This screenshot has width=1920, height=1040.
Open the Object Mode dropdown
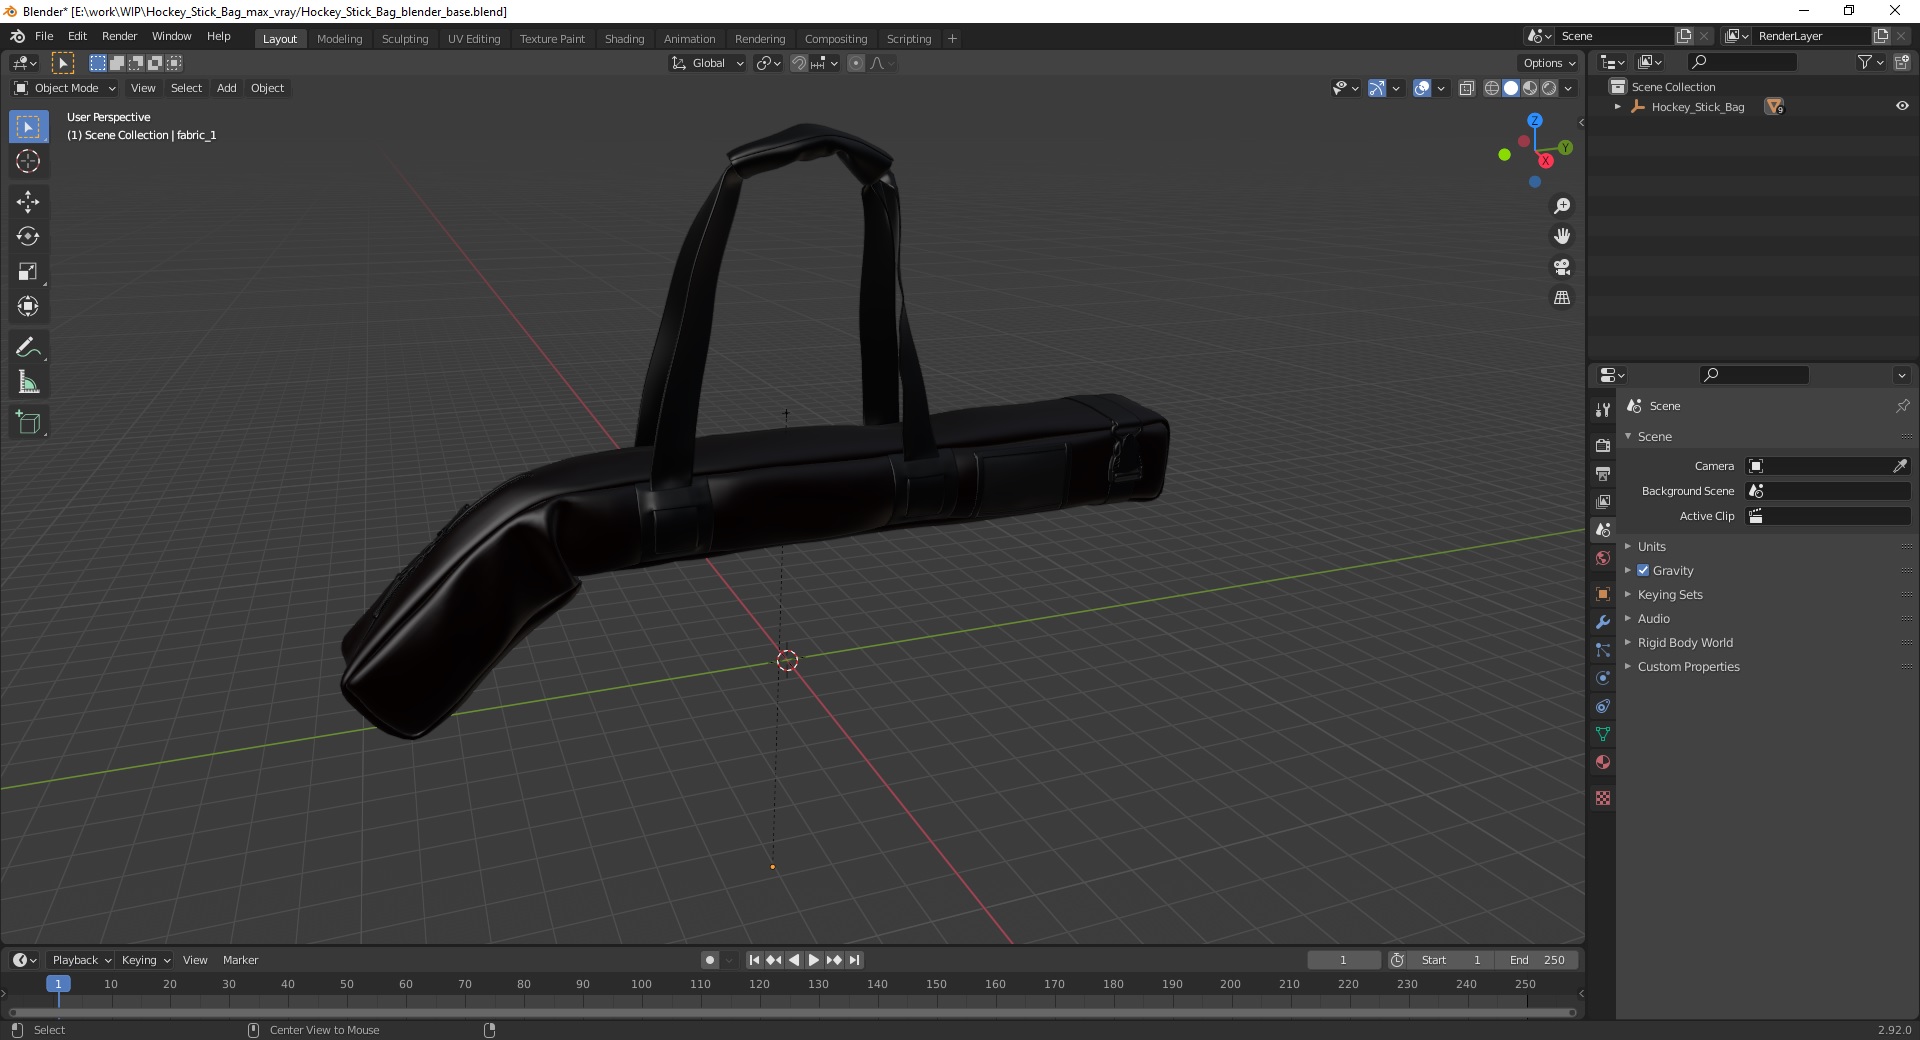click(x=65, y=88)
